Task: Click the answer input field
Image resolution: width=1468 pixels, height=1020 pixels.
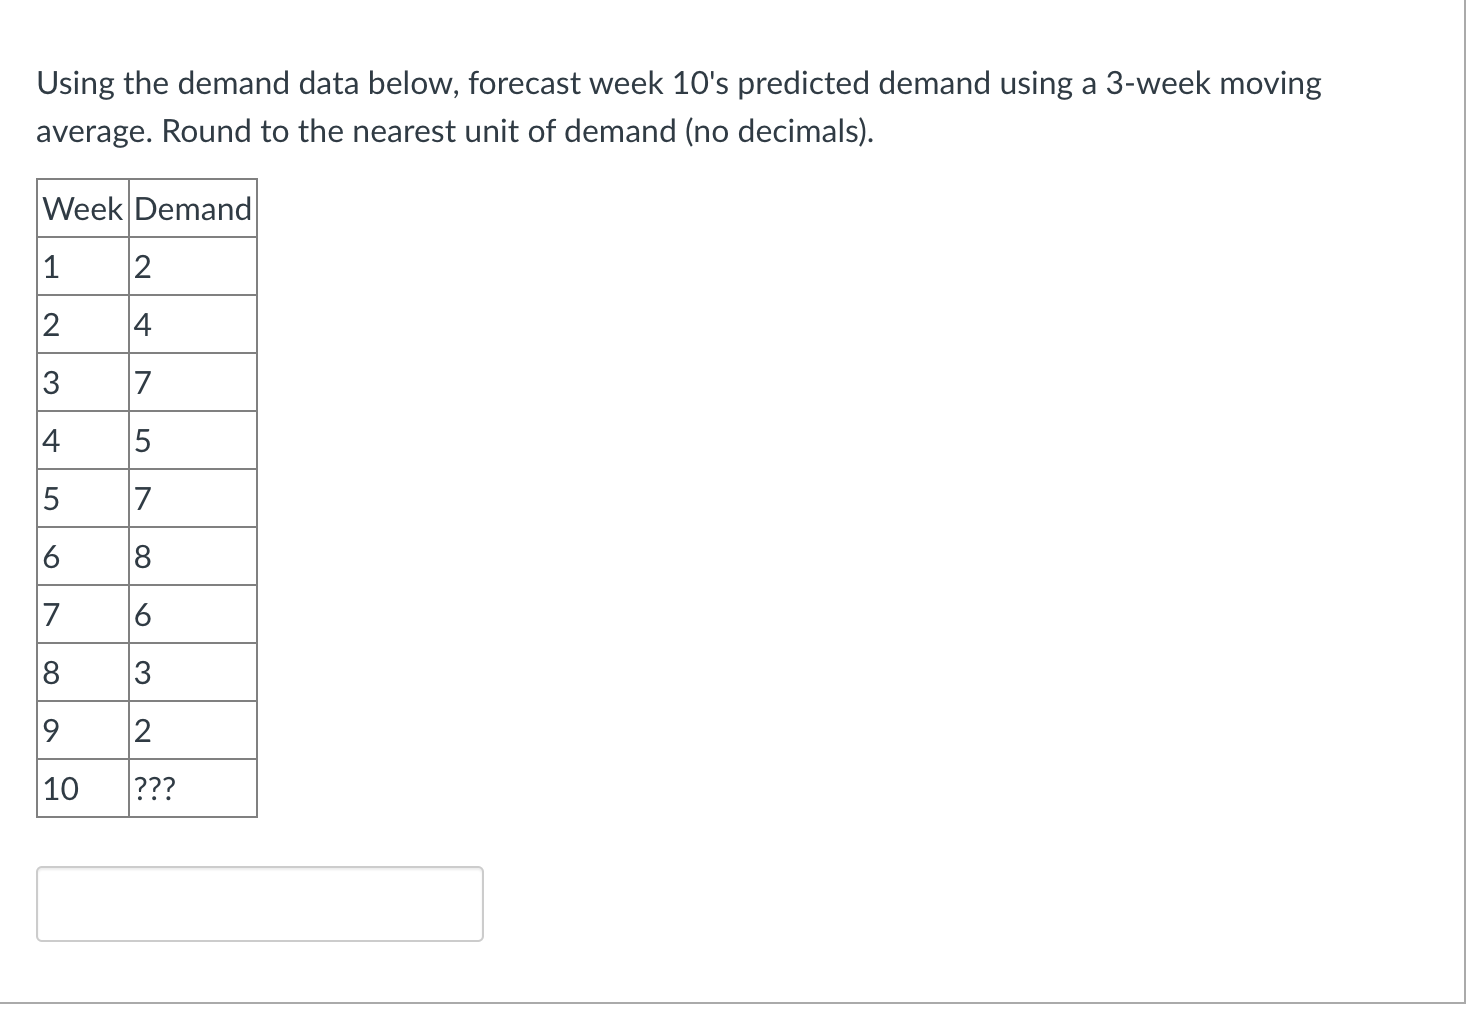Action: click(258, 903)
